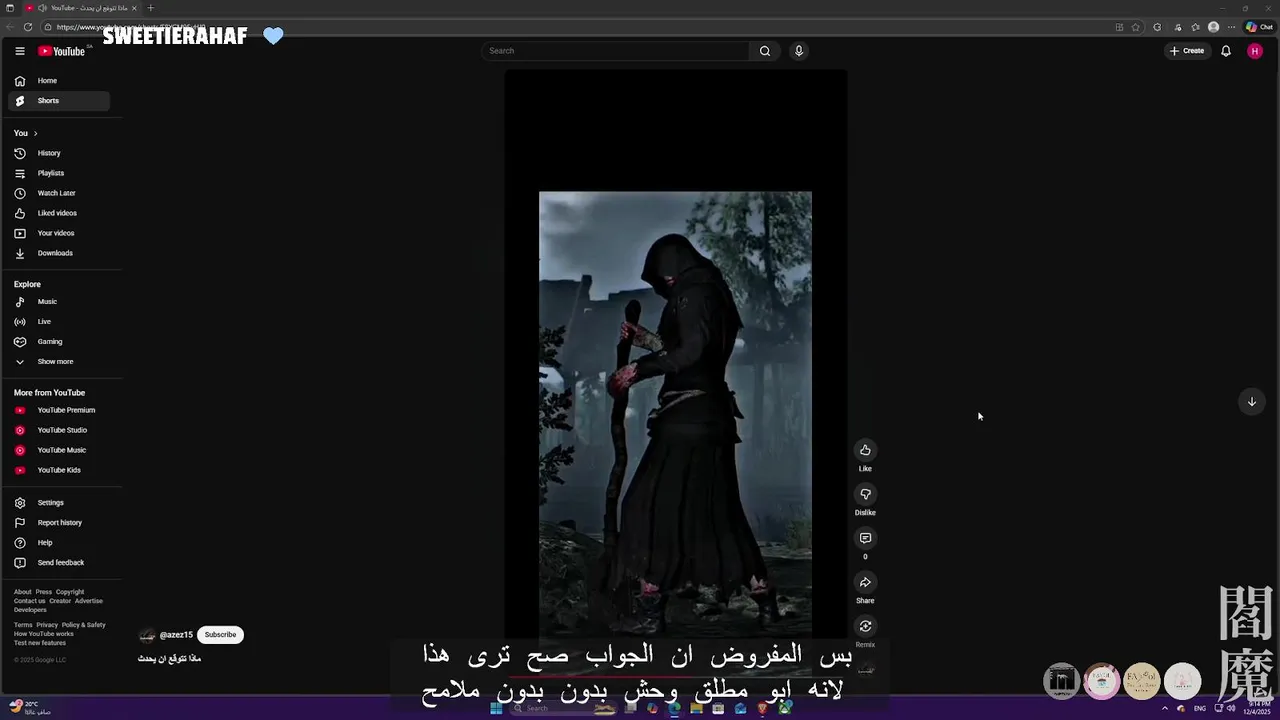Reload the page with the browser refresh button
The width and height of the screenshot is (1280, 720).
click(x=27, y=27)
